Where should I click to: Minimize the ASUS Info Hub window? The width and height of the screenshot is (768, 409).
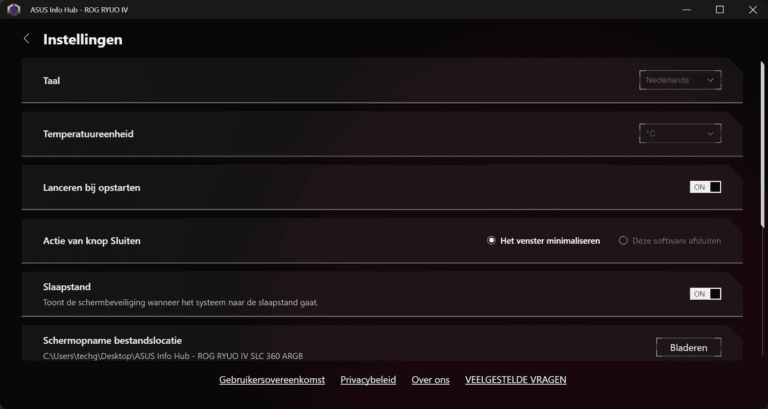pos(687,10)
